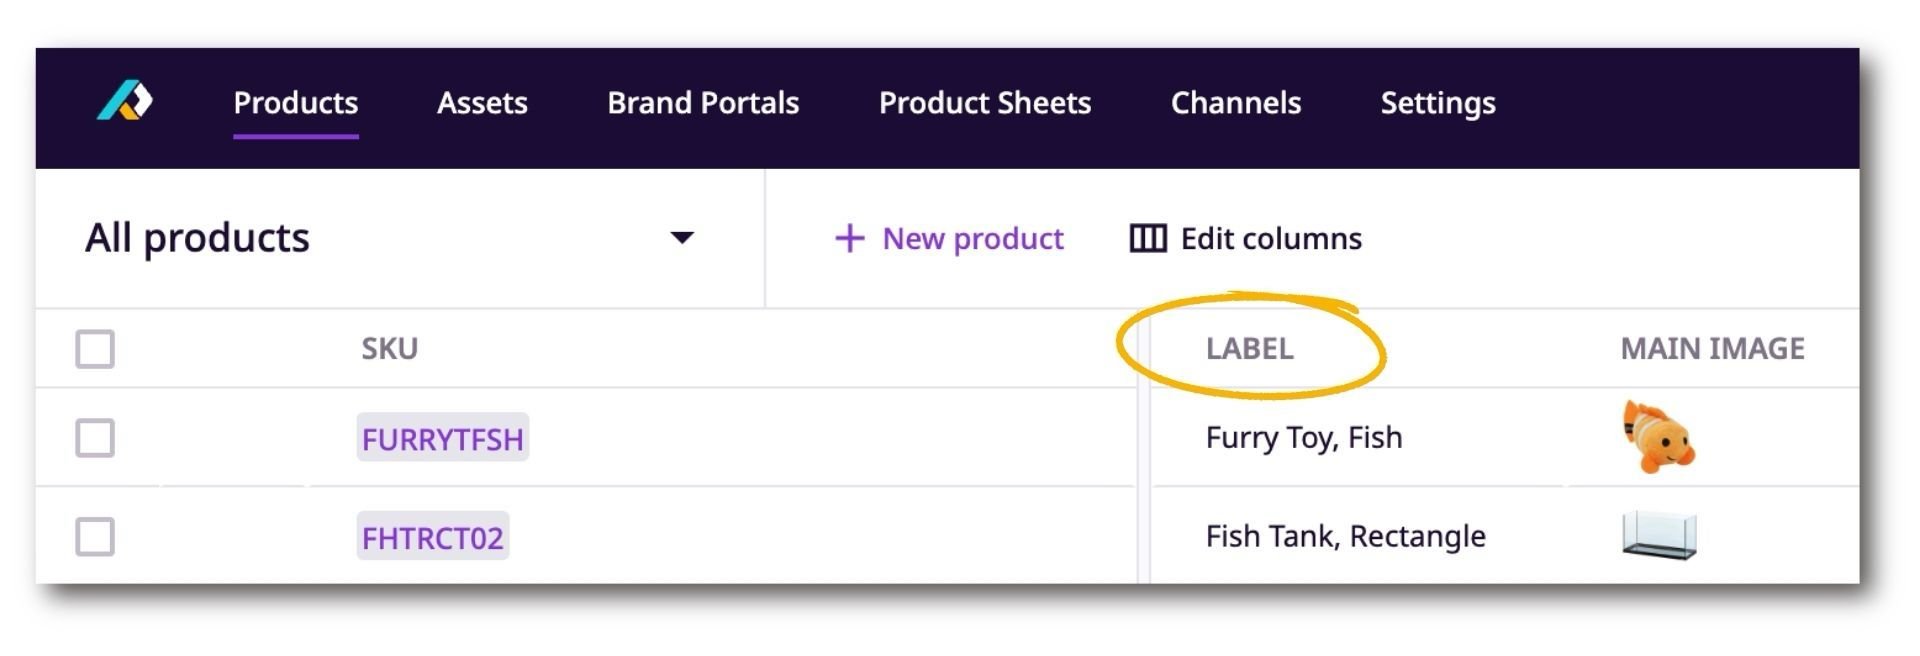1920x656 pixels.
Task: Toggle the select-all header checkbox
Action: tap(95, 349)
